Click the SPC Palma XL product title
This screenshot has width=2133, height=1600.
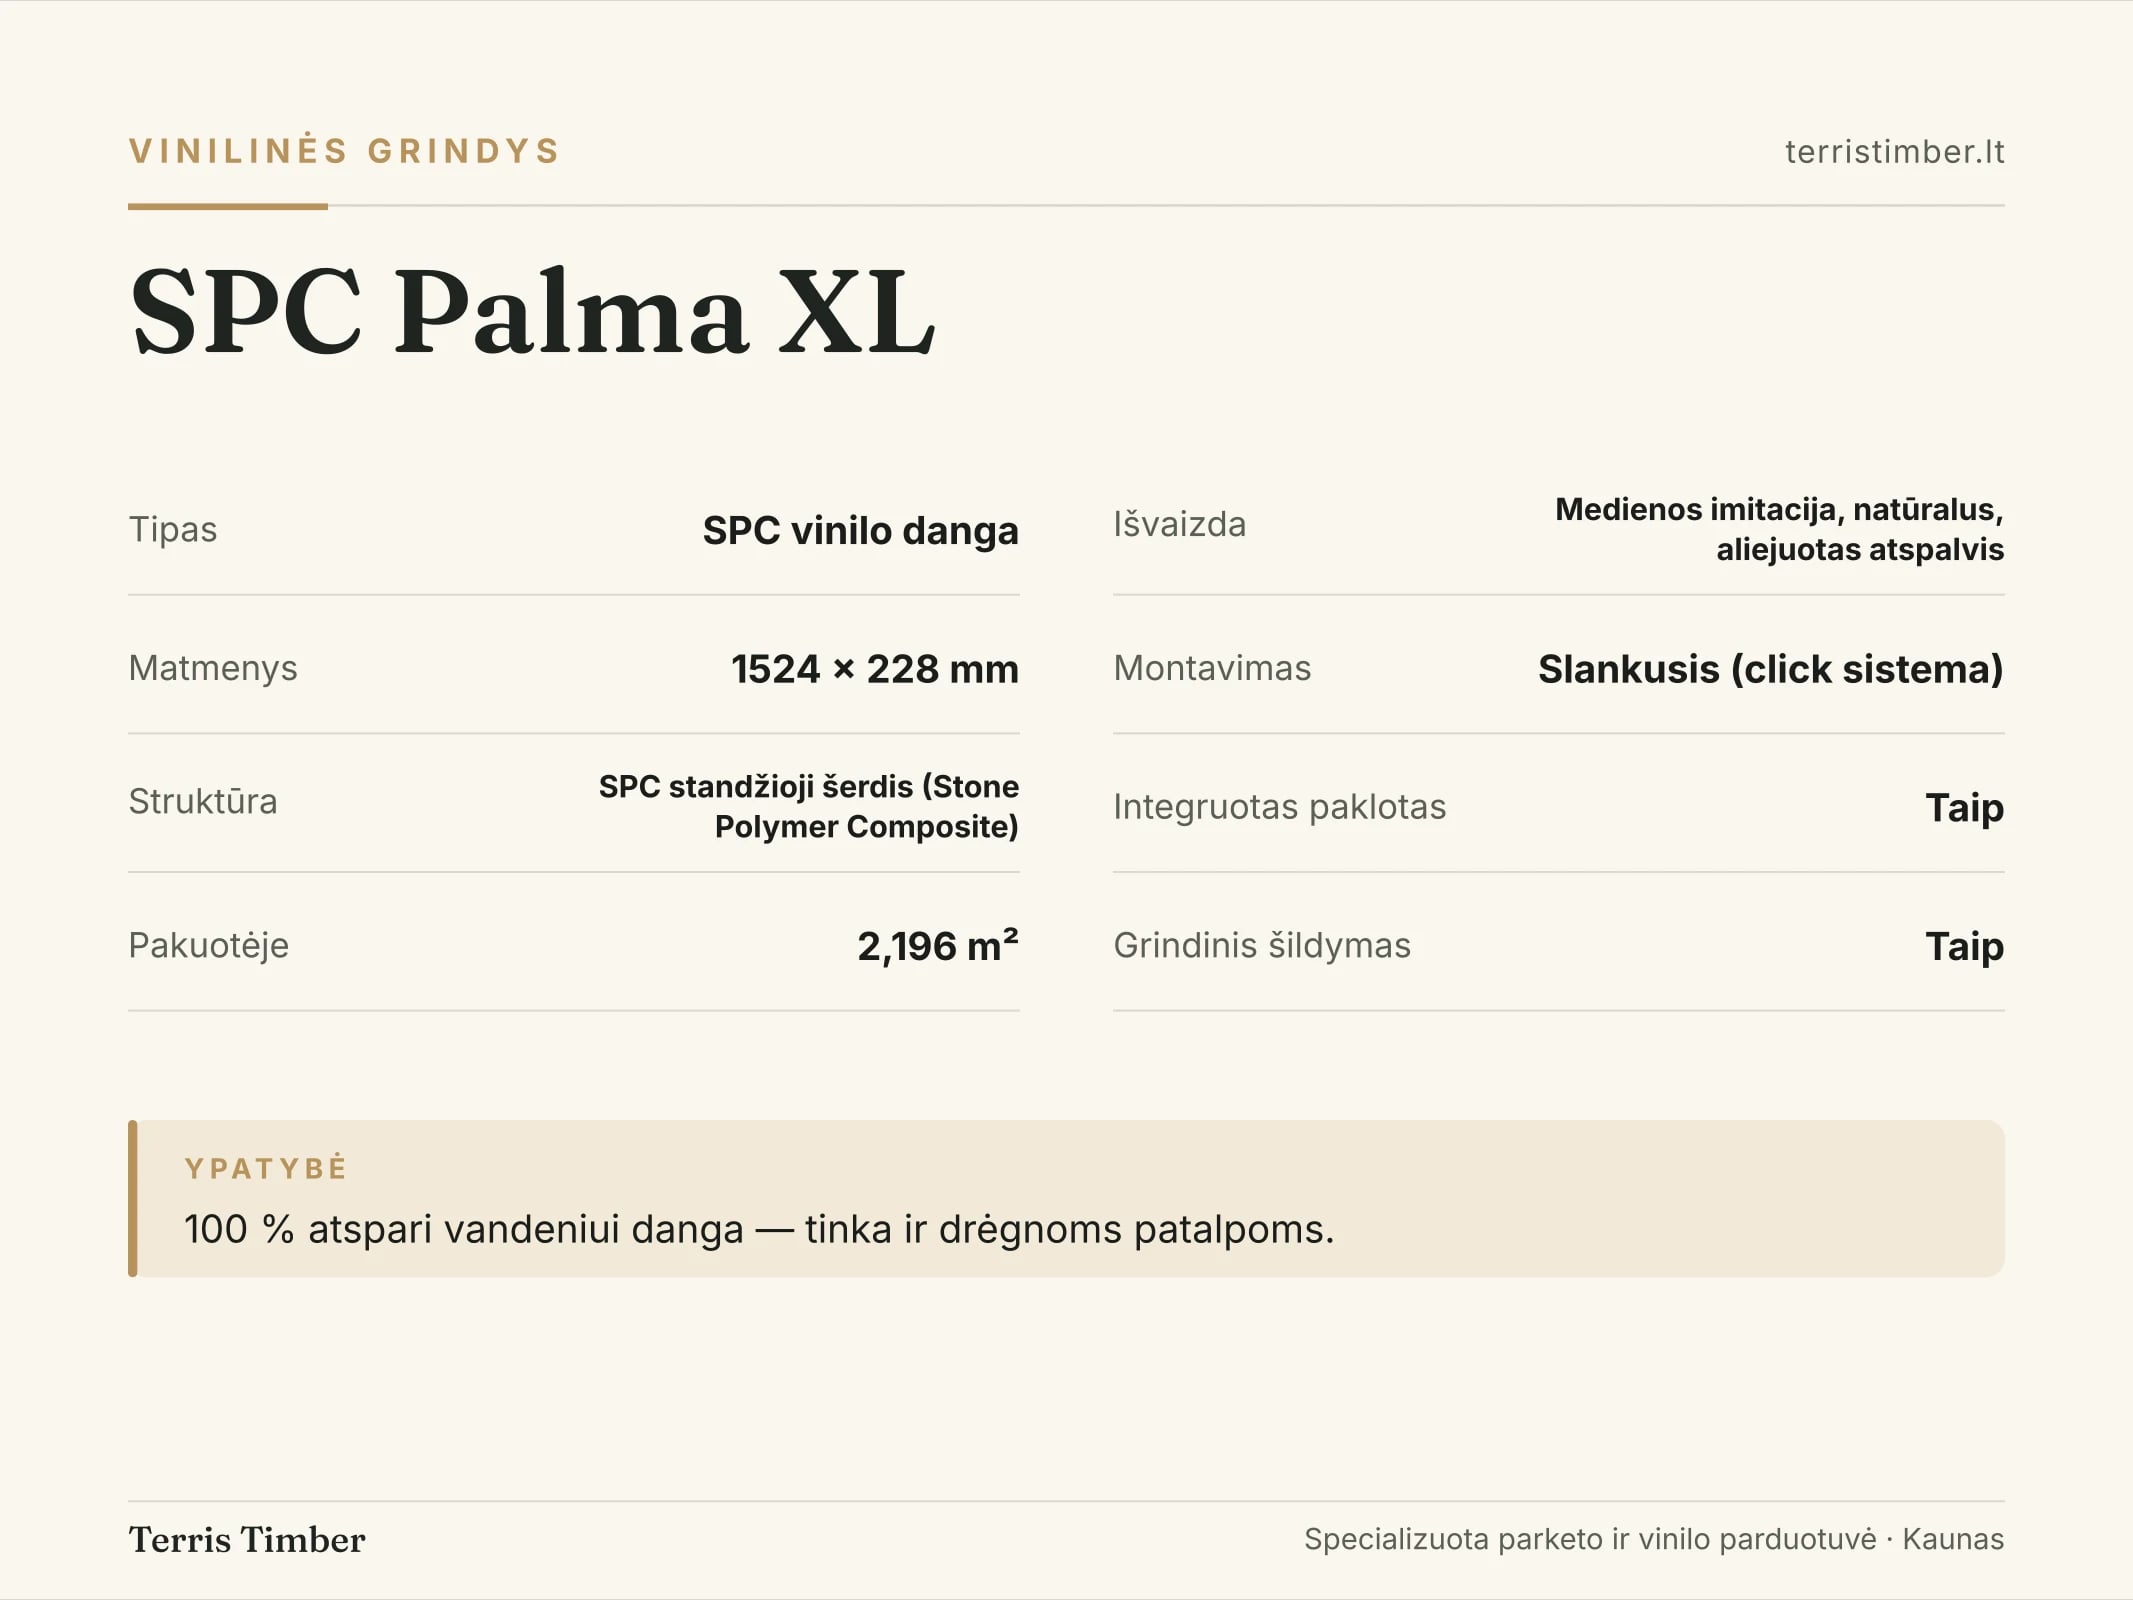(x=533, y=311)
